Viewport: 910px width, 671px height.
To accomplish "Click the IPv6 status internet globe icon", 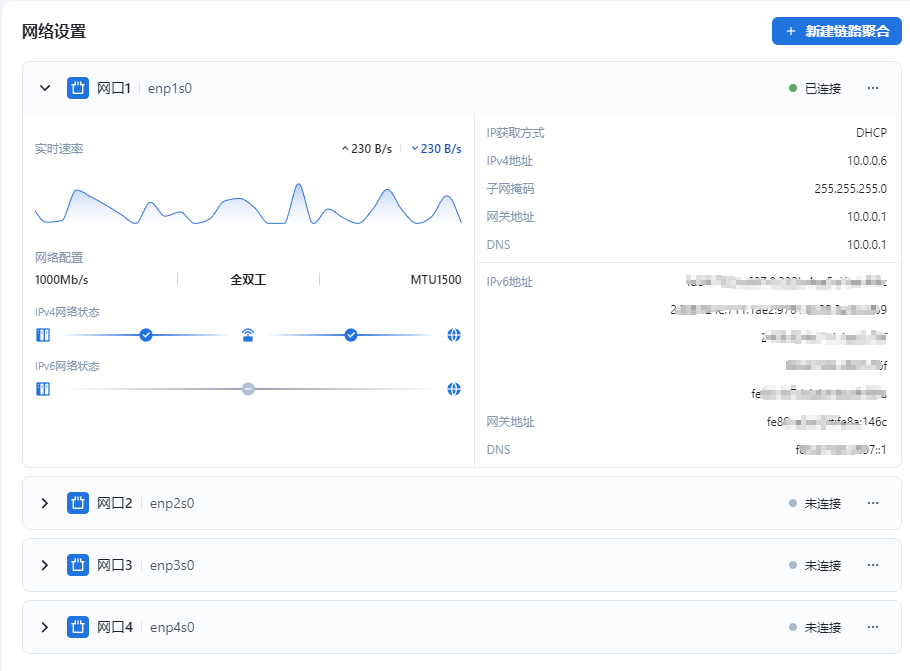I will click(454, 389).
